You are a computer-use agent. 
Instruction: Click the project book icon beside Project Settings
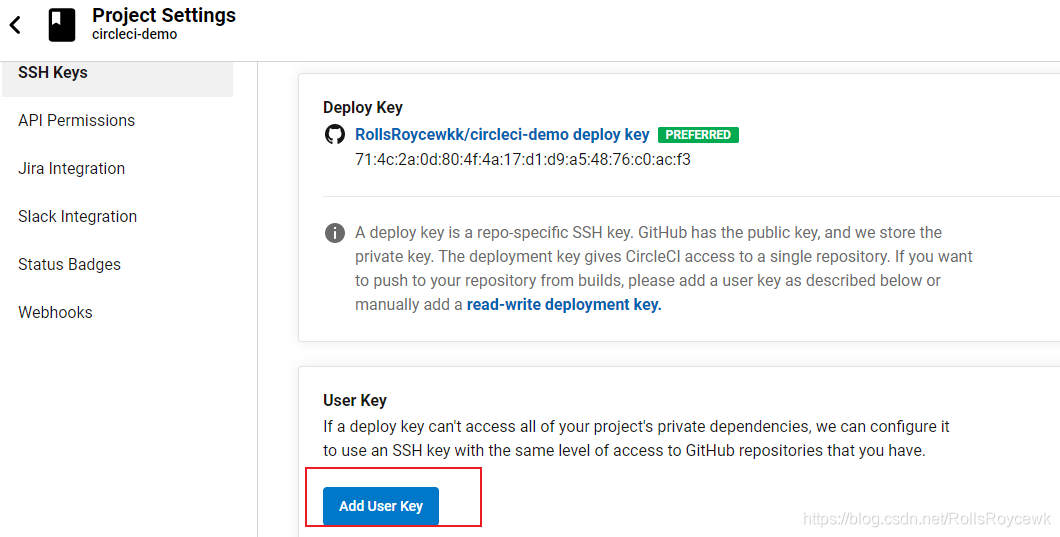(62, 25)
